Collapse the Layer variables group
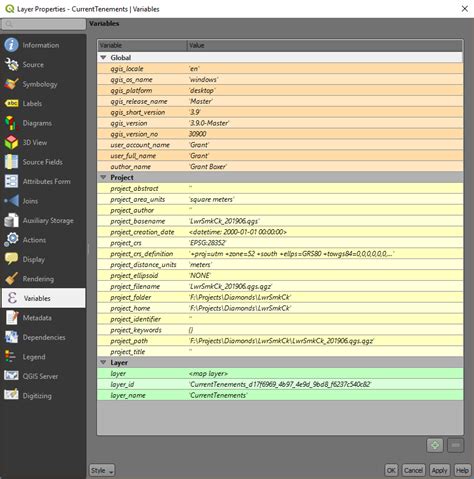The height and width of the screenshot is (479, 474). coord(103,362)
